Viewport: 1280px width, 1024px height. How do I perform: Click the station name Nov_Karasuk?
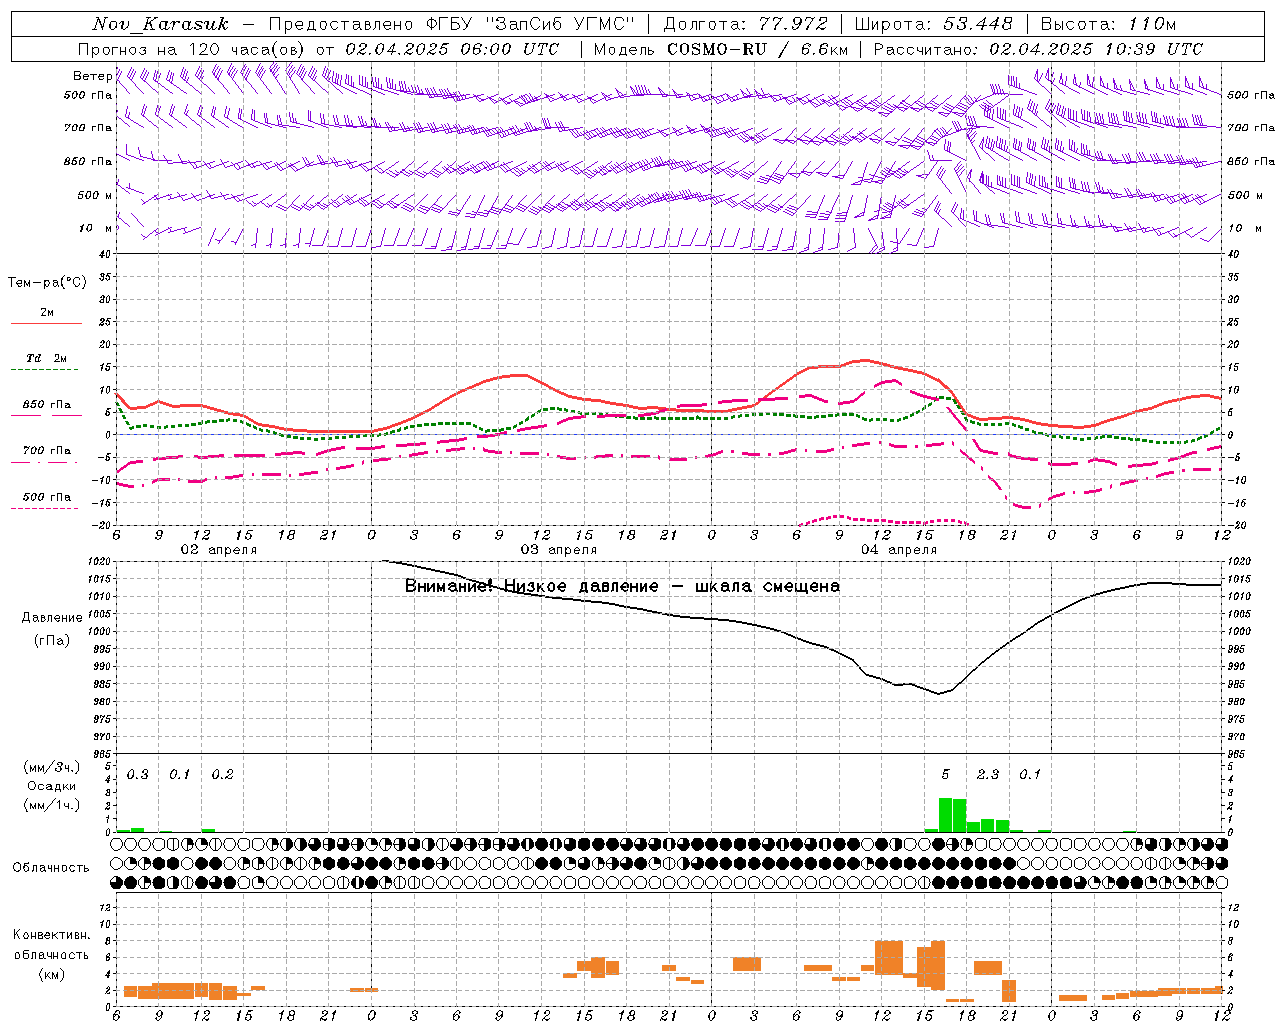pyautogui.click(x=160, y=24)
